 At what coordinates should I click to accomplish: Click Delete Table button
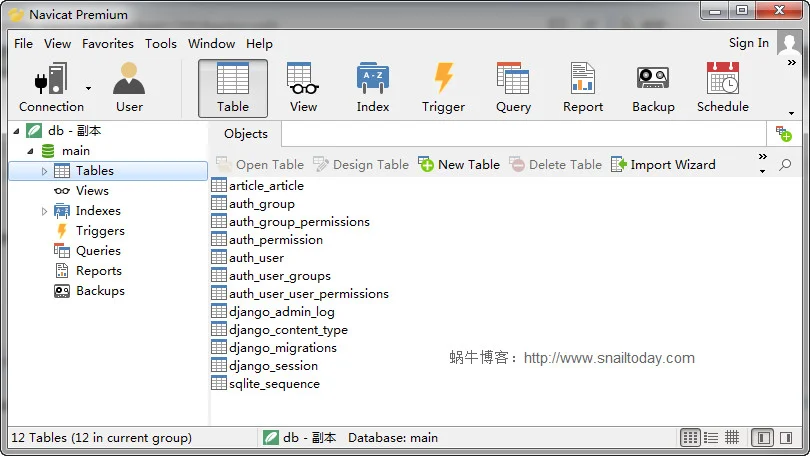coord(555,165)
